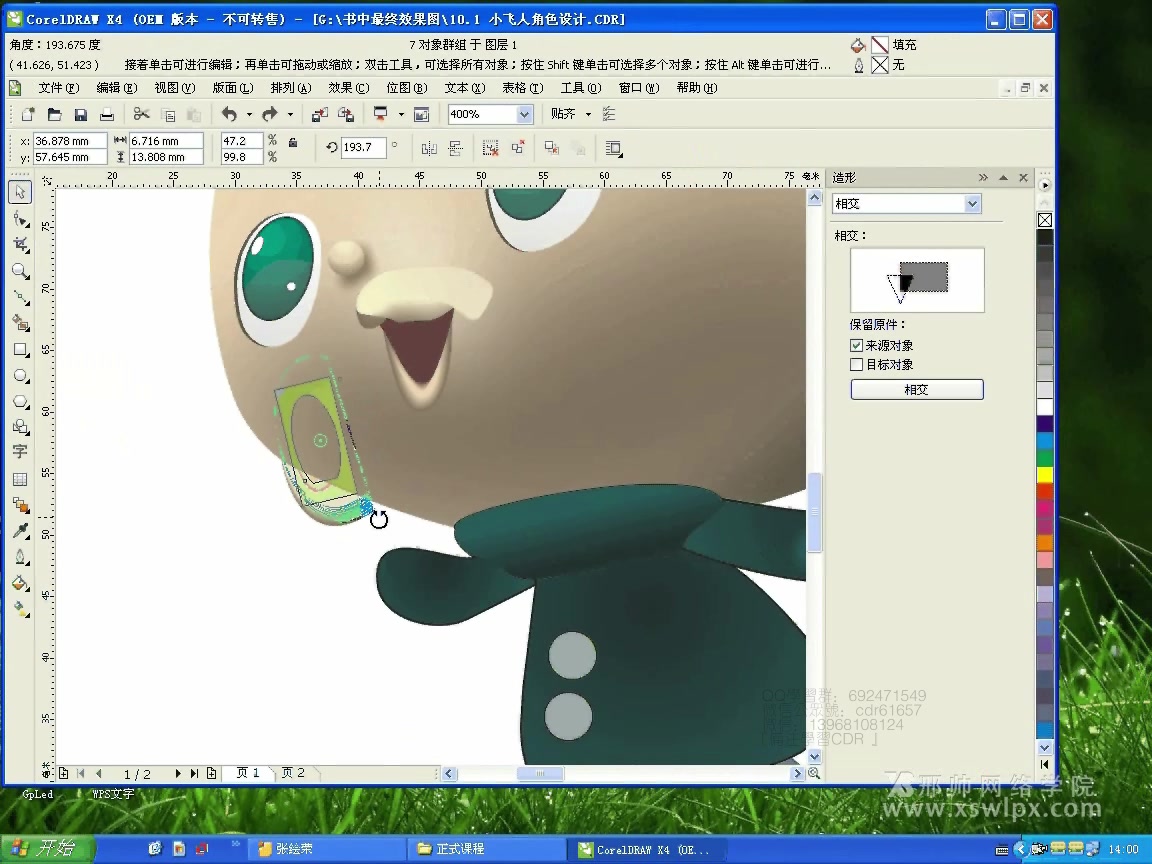1152x864 pixels.
Task: Select the Text tool
Action: (20, 452)
